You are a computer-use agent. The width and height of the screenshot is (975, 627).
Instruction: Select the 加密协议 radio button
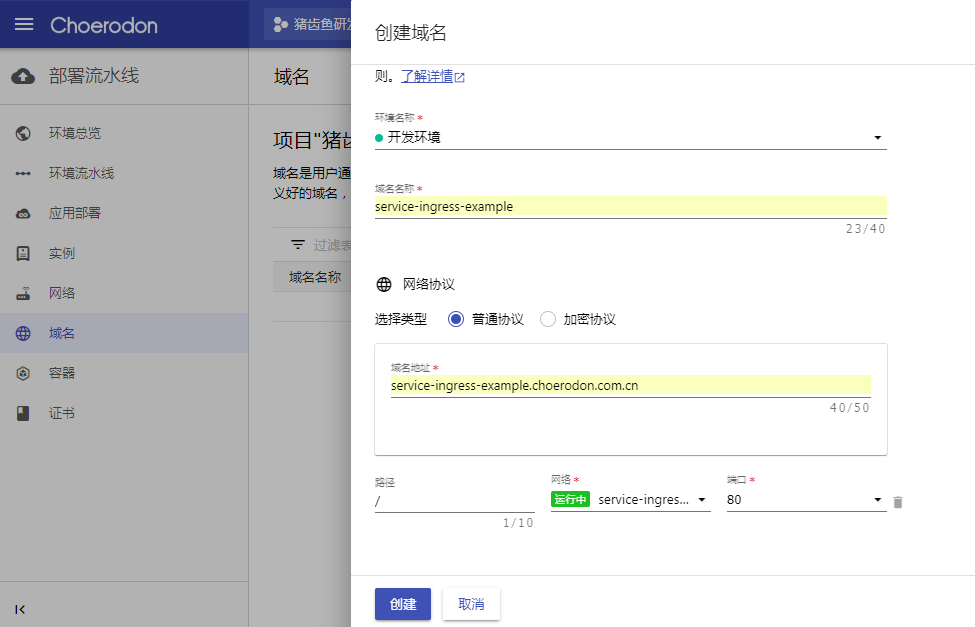[548, 319]
